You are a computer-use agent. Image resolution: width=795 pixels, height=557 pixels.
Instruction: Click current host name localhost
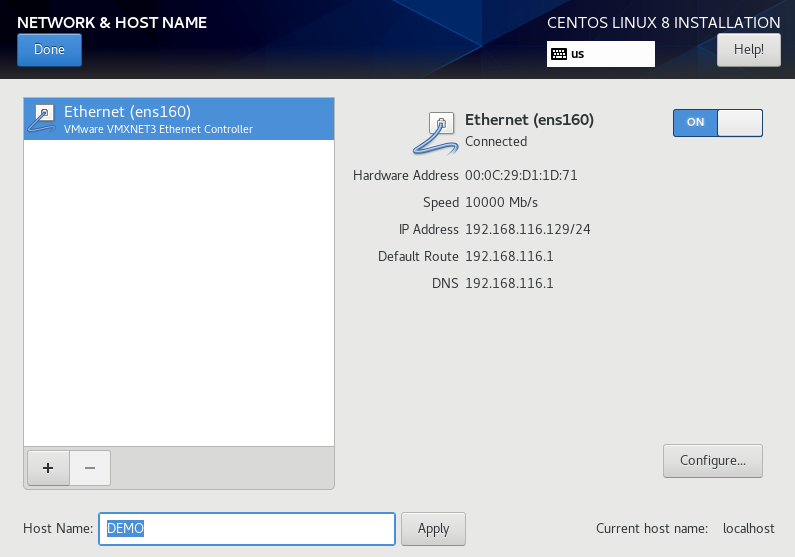tap(748, 528)
